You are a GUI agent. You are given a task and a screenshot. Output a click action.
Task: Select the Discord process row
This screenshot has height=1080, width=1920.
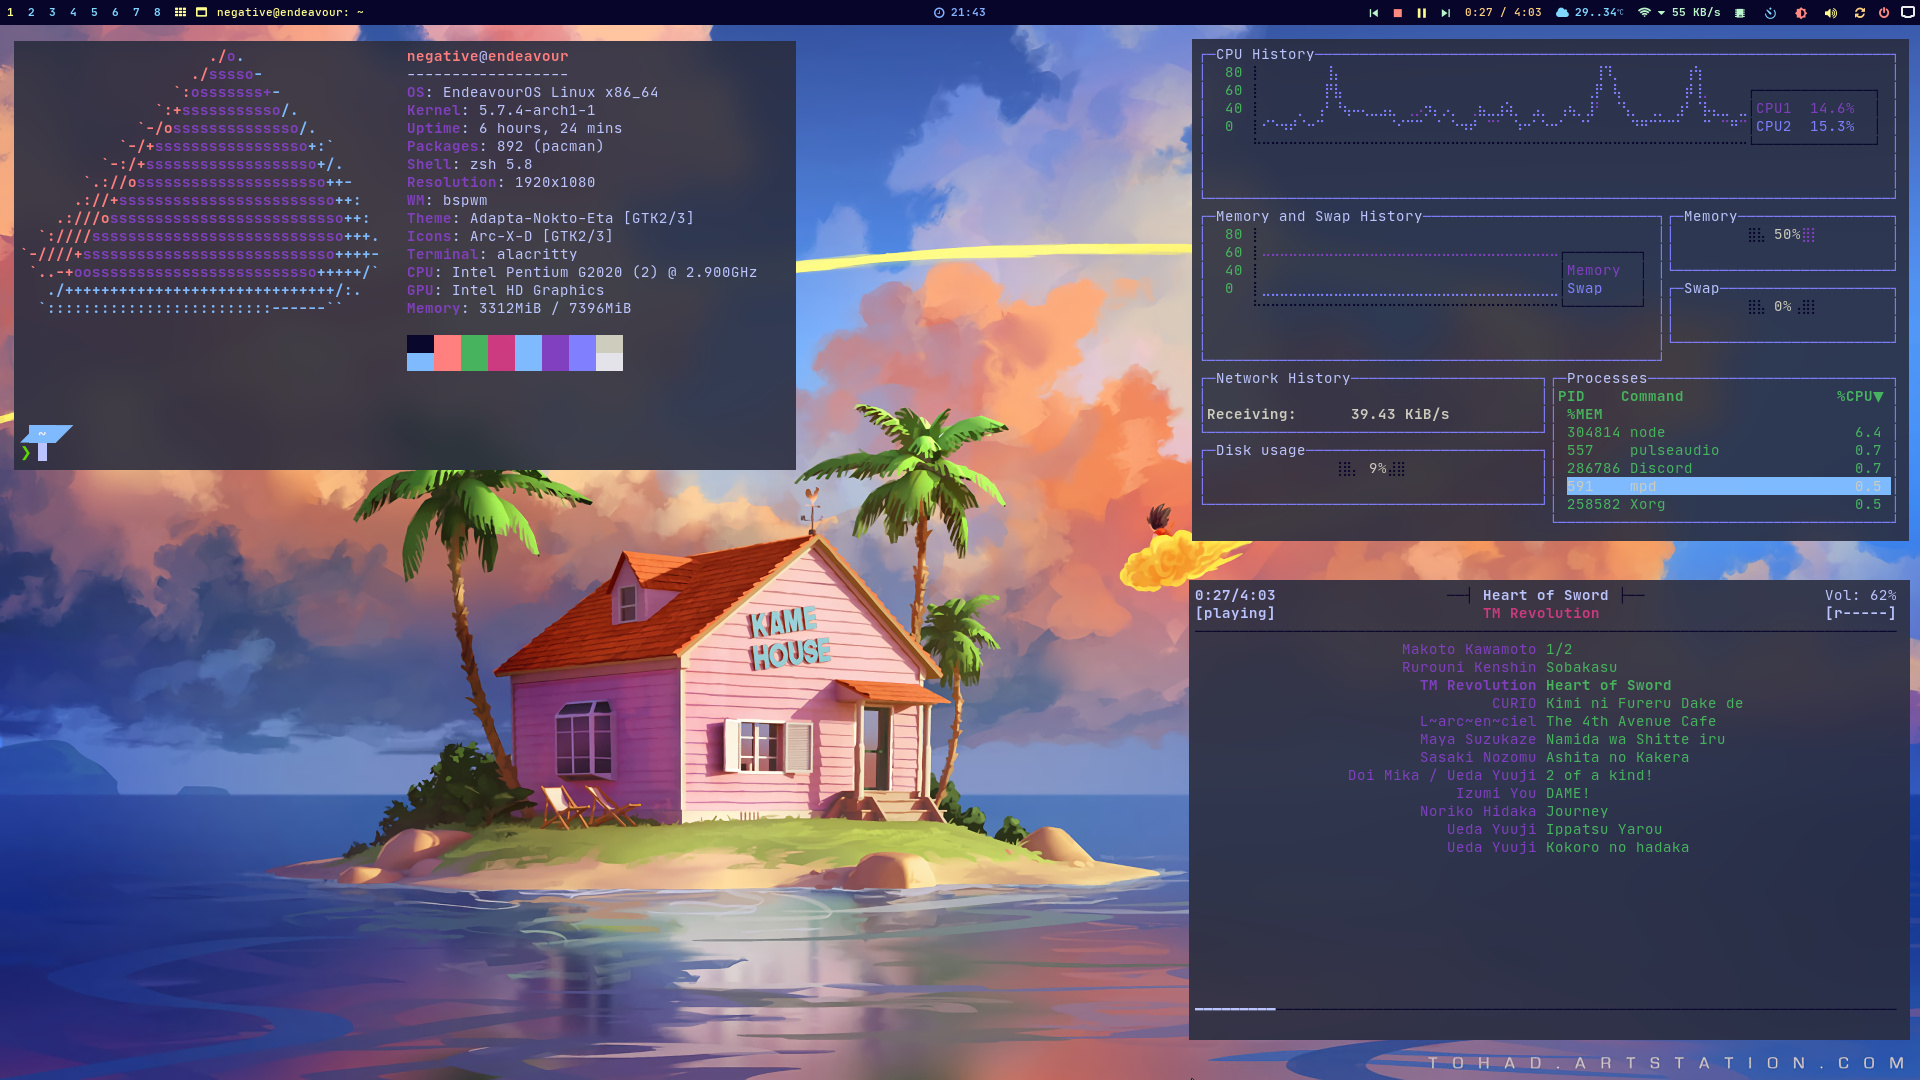click(1728, 469)
